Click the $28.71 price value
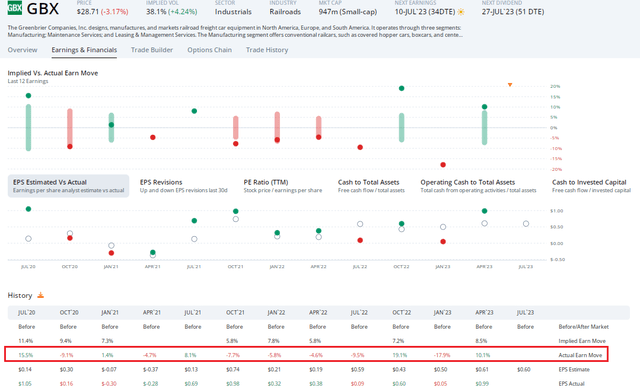This screenshot has height=391, width=640. pyautogui.click(x=88, y=12)
